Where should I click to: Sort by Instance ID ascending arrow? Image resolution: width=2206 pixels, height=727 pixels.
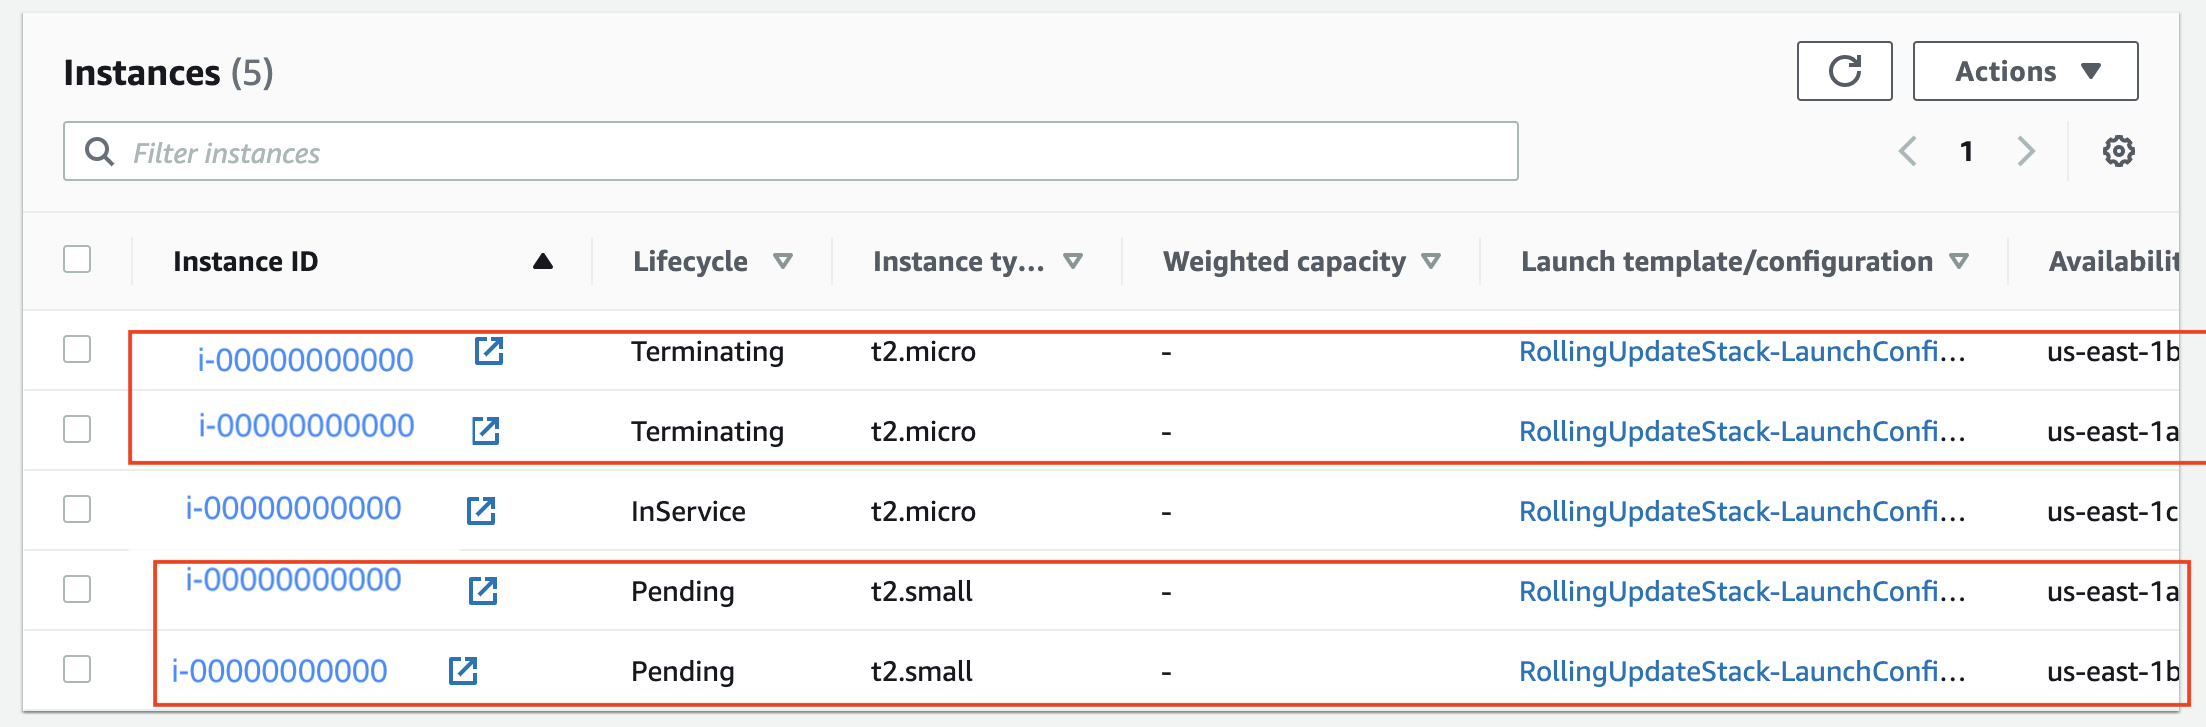click(x=543, y=261)
